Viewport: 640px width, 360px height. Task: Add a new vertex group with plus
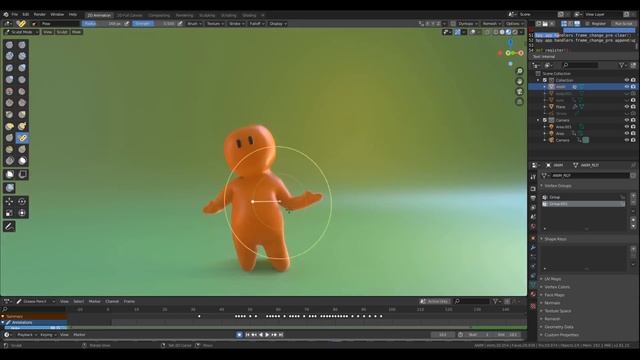pyautogui.click(x=633, y=197)
